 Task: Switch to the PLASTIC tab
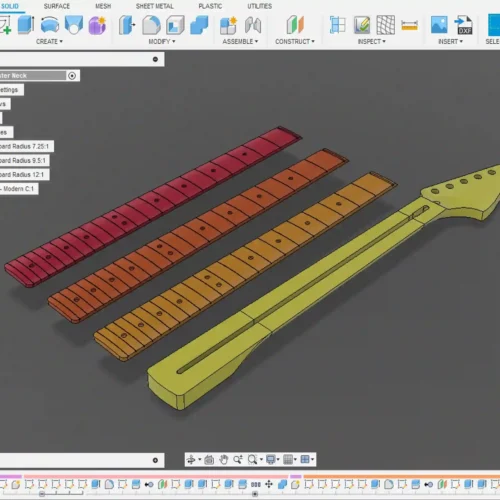click(210, 6)
